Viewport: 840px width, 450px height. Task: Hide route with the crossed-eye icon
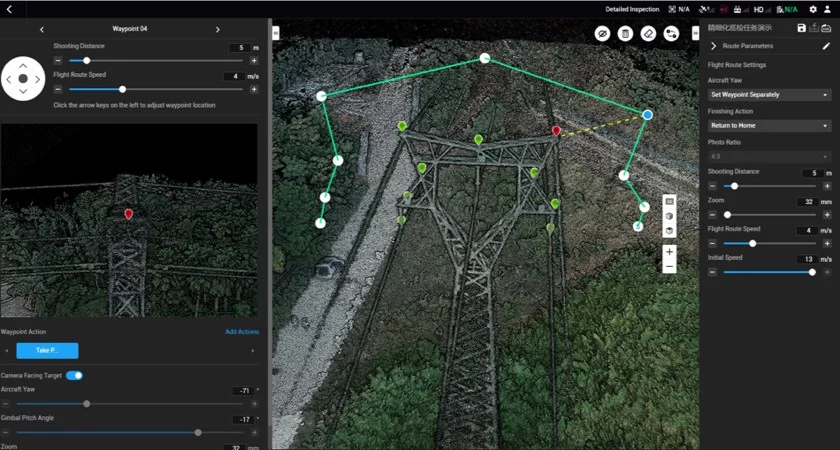[x=602, y=34]
